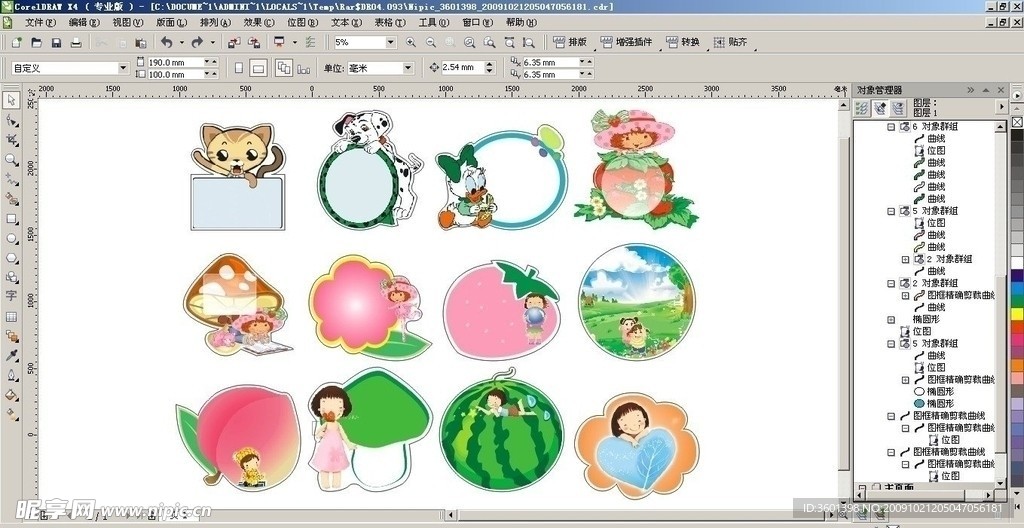Click the 排版 button
Image resolution: width=1024 pixels, height=528 pixels.
click(x=570, y=42)
